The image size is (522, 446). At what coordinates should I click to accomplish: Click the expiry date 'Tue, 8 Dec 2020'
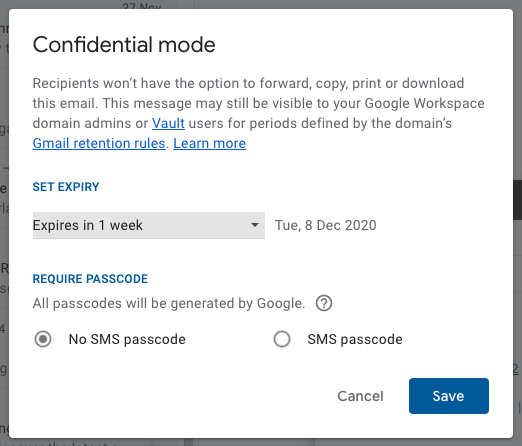(x=325, y=225)
